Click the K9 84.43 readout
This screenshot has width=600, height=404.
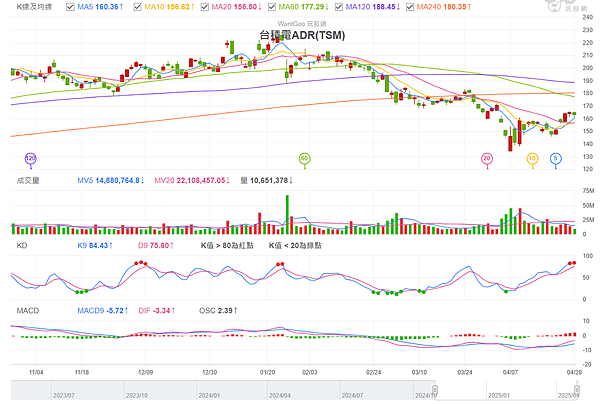(95, 246)
